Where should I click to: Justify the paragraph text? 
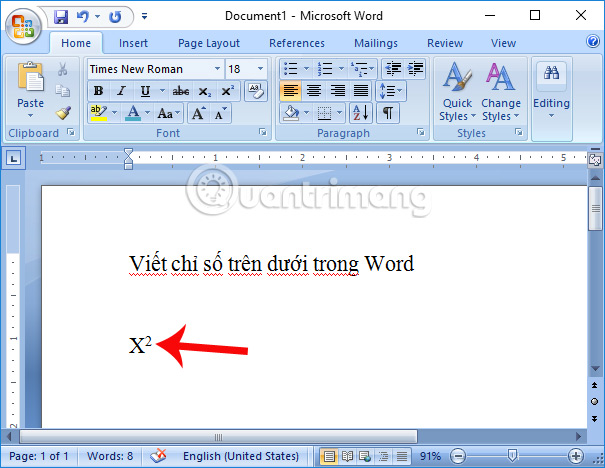(361, 91)
